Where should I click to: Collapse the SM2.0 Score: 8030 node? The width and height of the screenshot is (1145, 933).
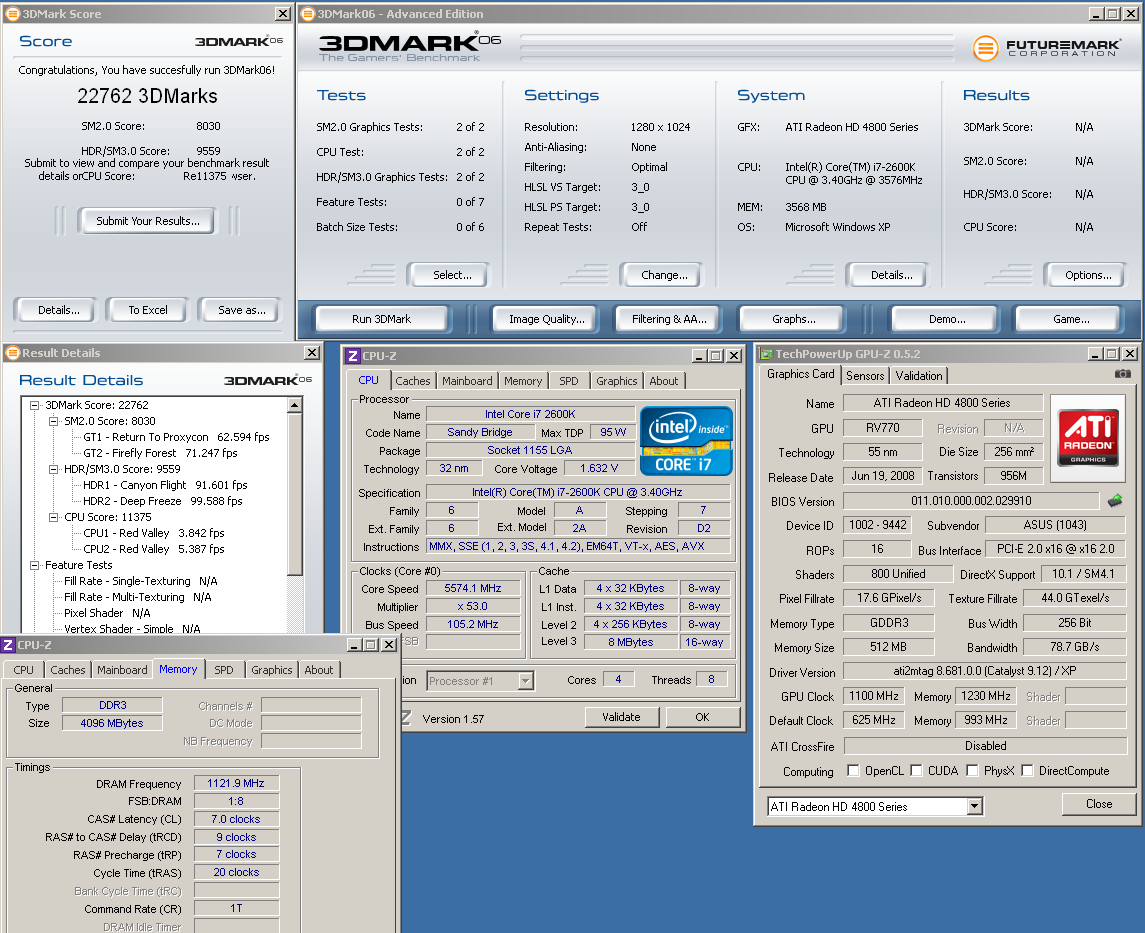point(53,421)
